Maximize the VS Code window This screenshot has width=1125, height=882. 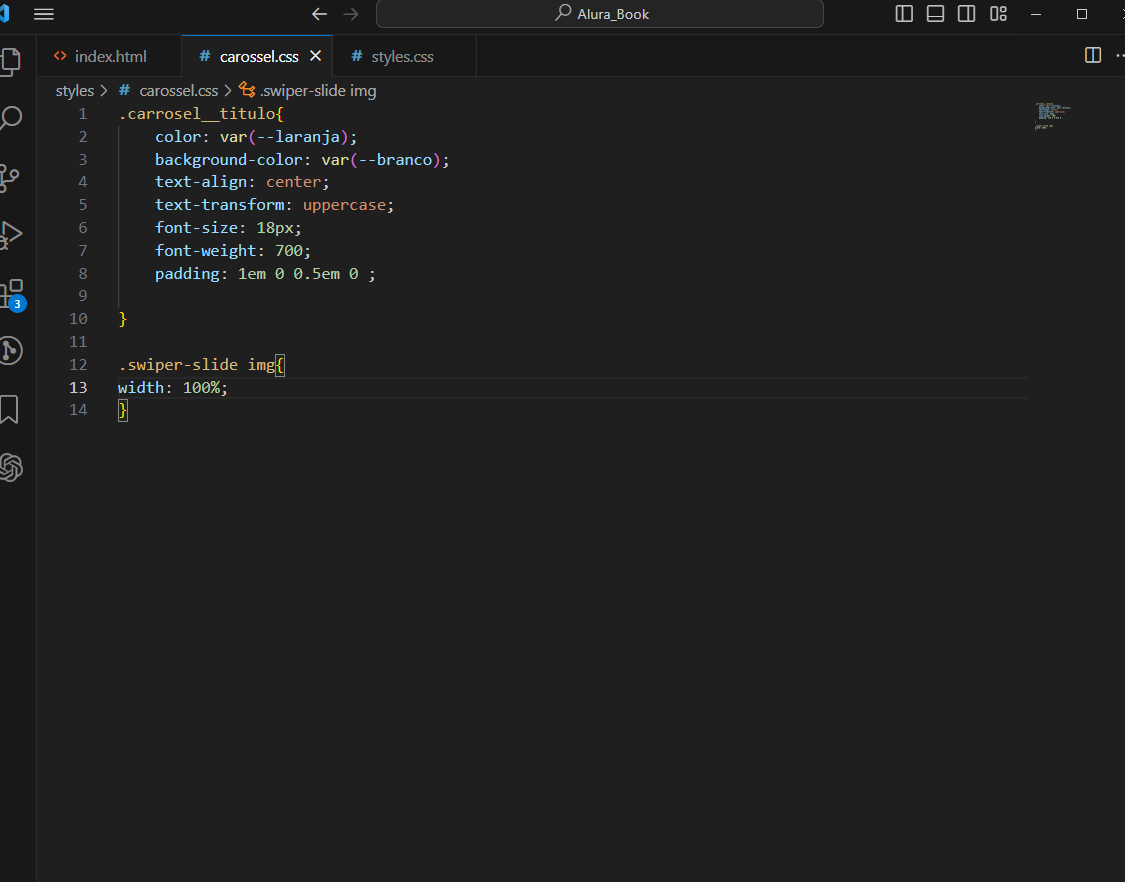coord(1082,14)
